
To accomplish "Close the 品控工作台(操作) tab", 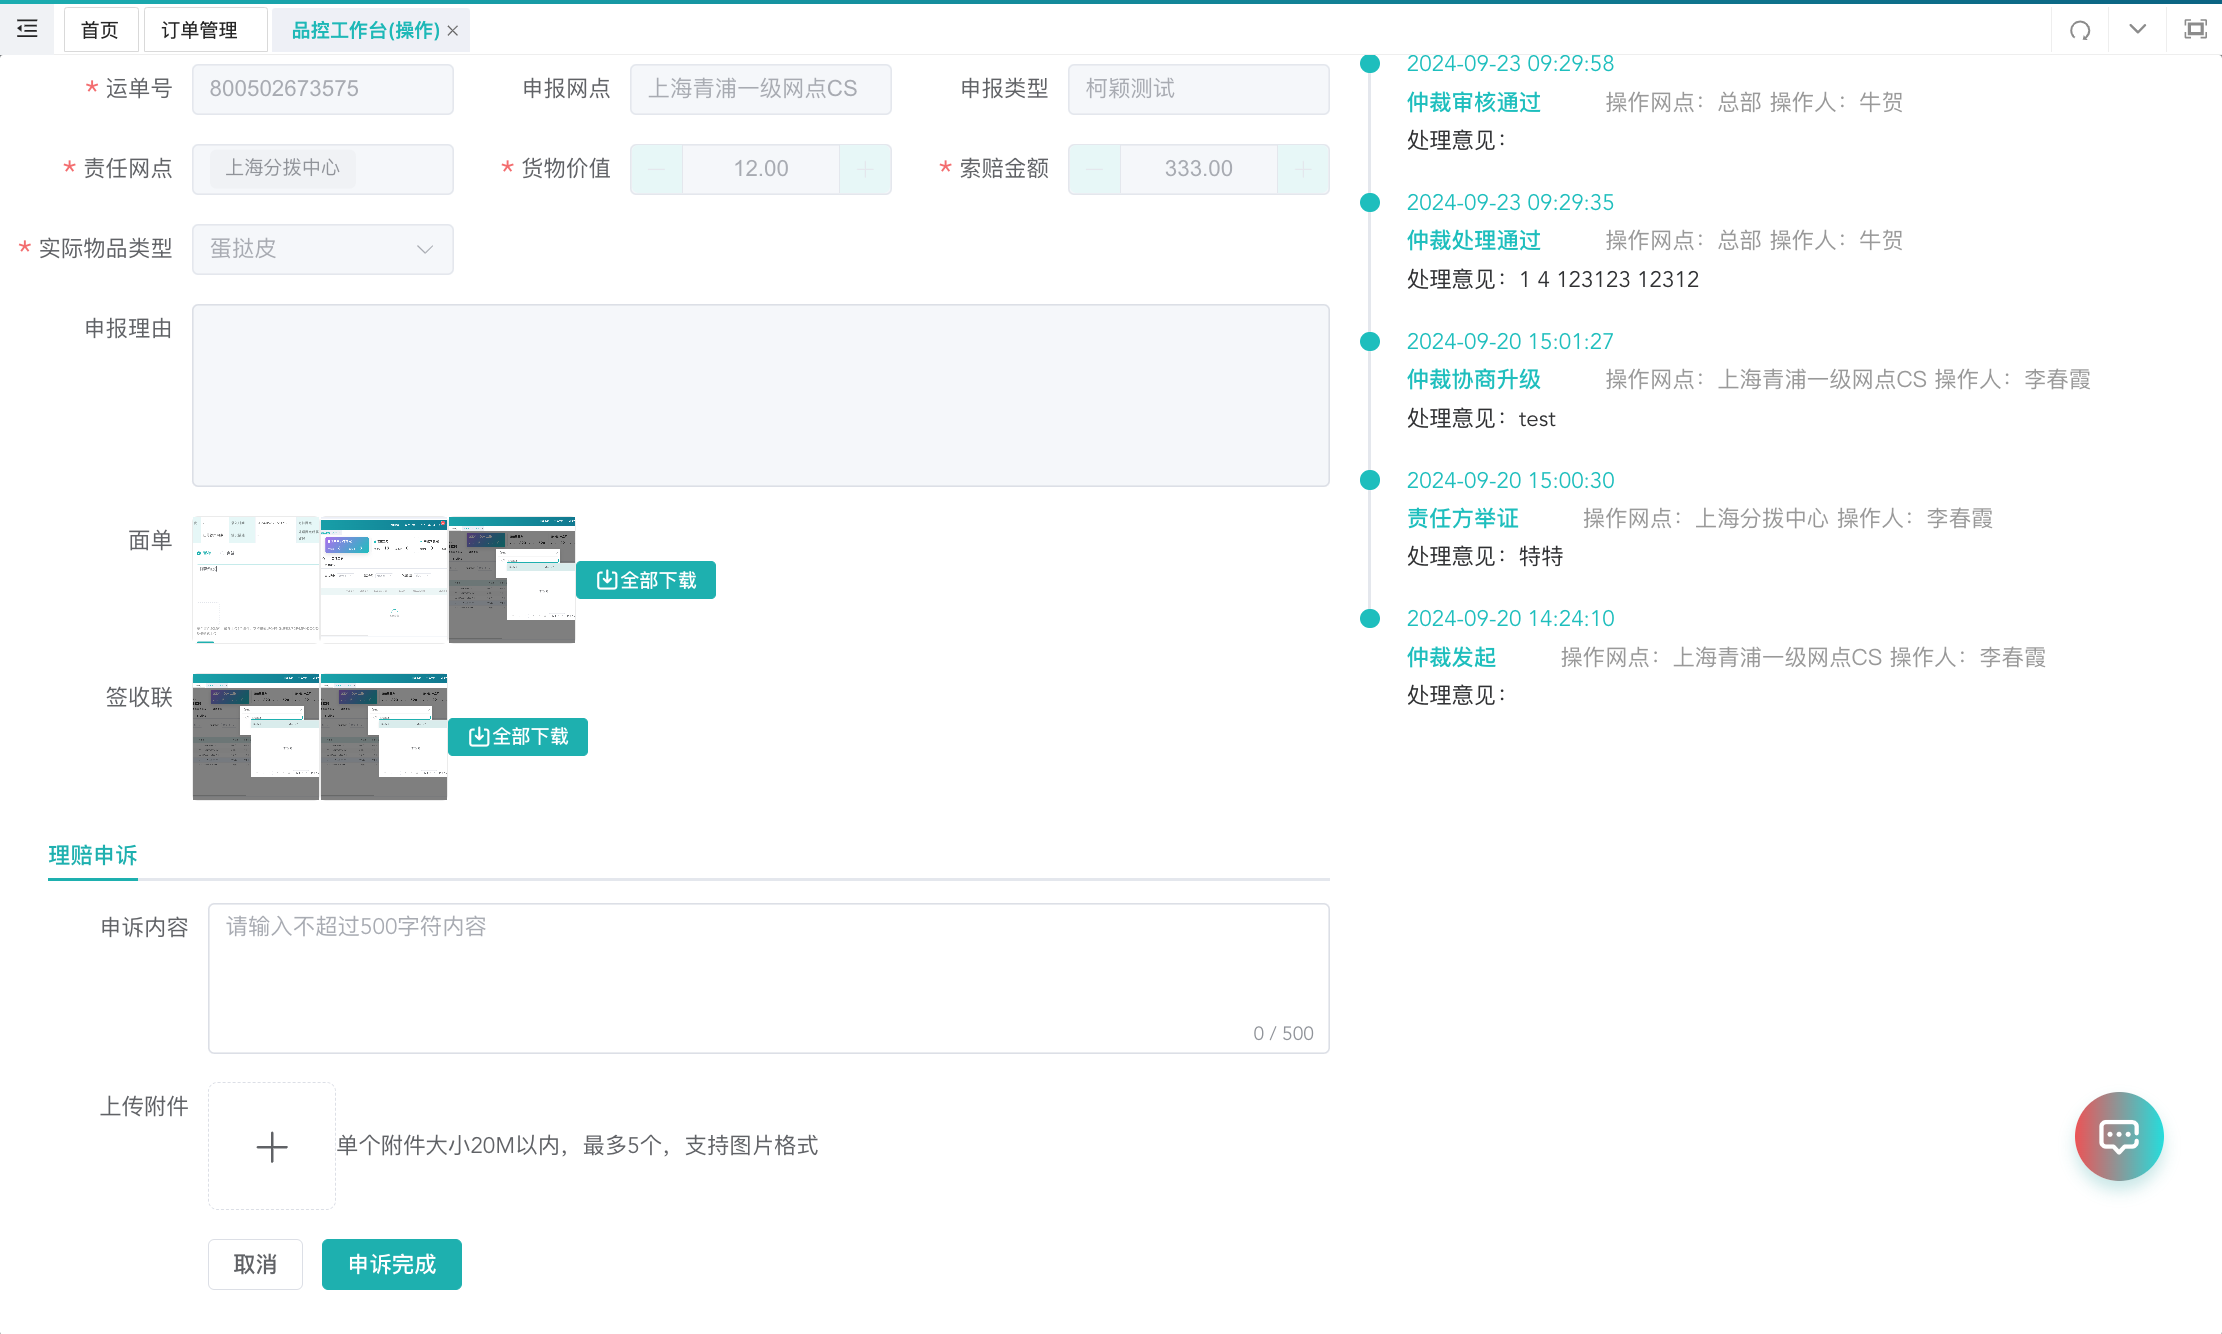I will click(x=453, y=31).
